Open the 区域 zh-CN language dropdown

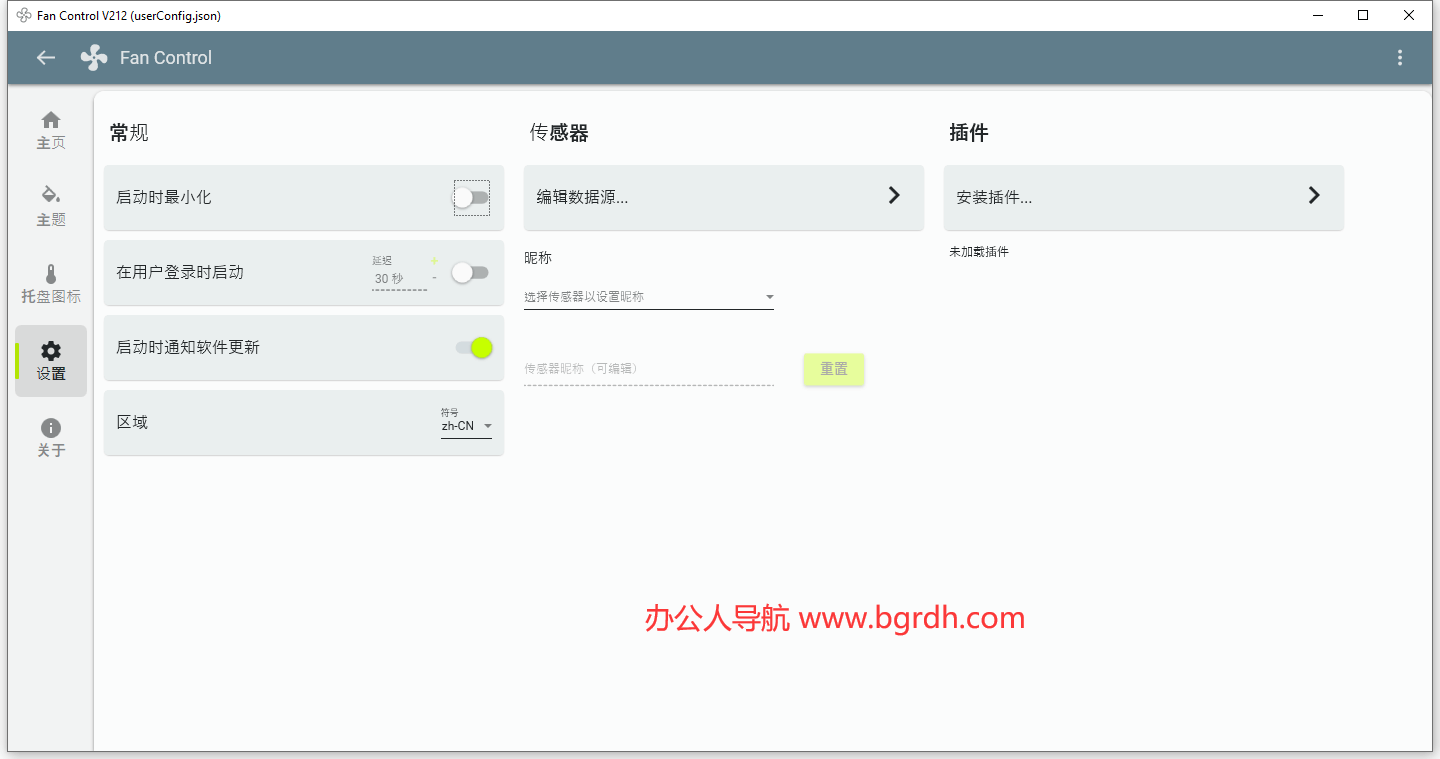click(x=466, y=424)
